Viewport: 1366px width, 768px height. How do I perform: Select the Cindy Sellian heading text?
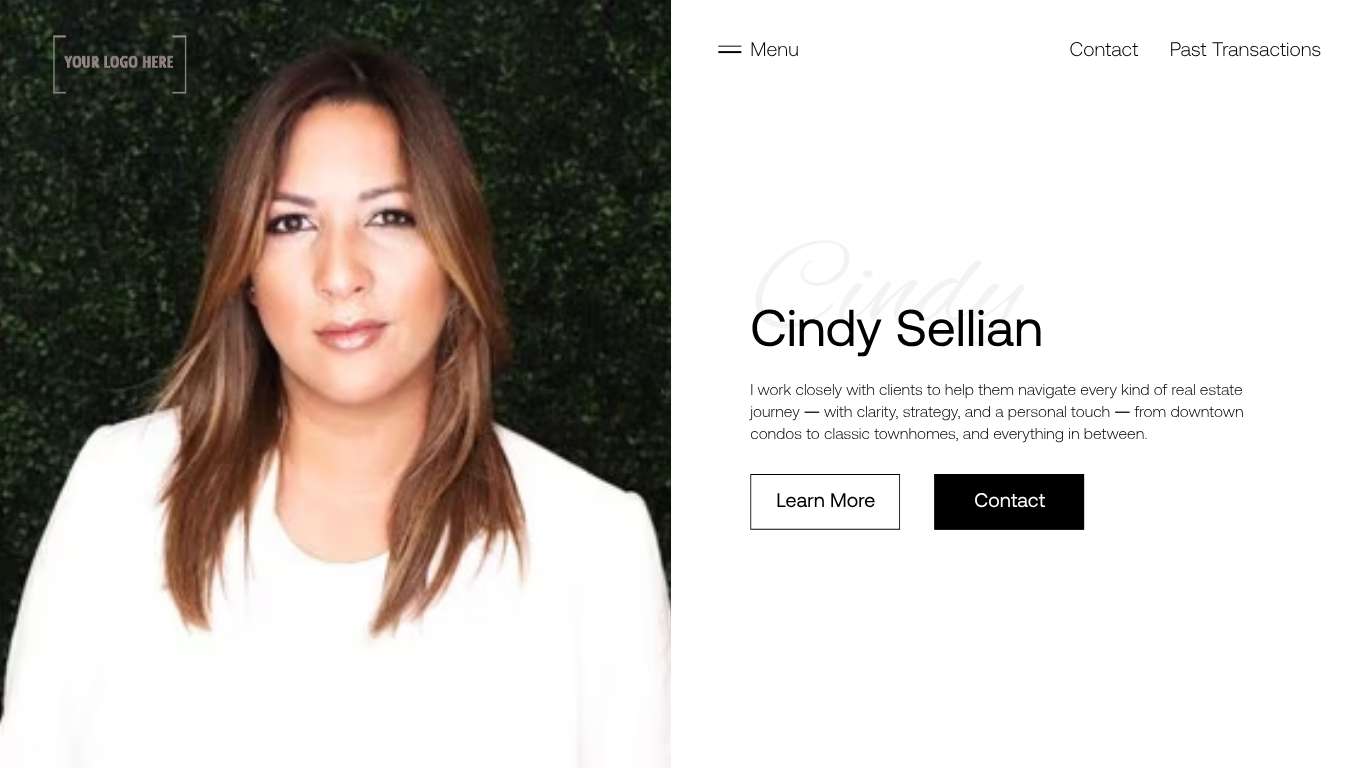pos(896,329)
